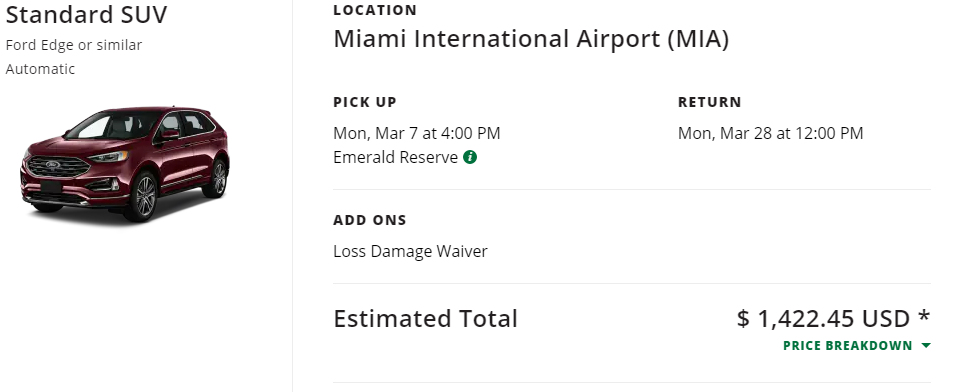Click the Ford Edge car image
This screenshot has height=392, width=959.
pyautogui.click(x=125, y=163)
